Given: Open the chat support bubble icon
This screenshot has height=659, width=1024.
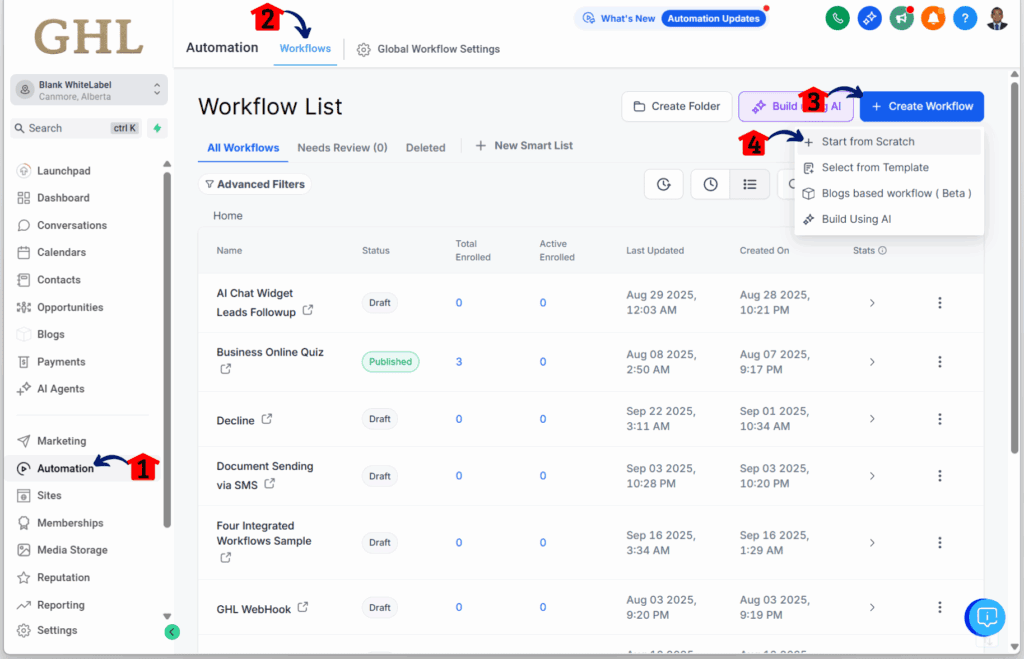Looking at the screenshot, I should [x=986, y=617].
